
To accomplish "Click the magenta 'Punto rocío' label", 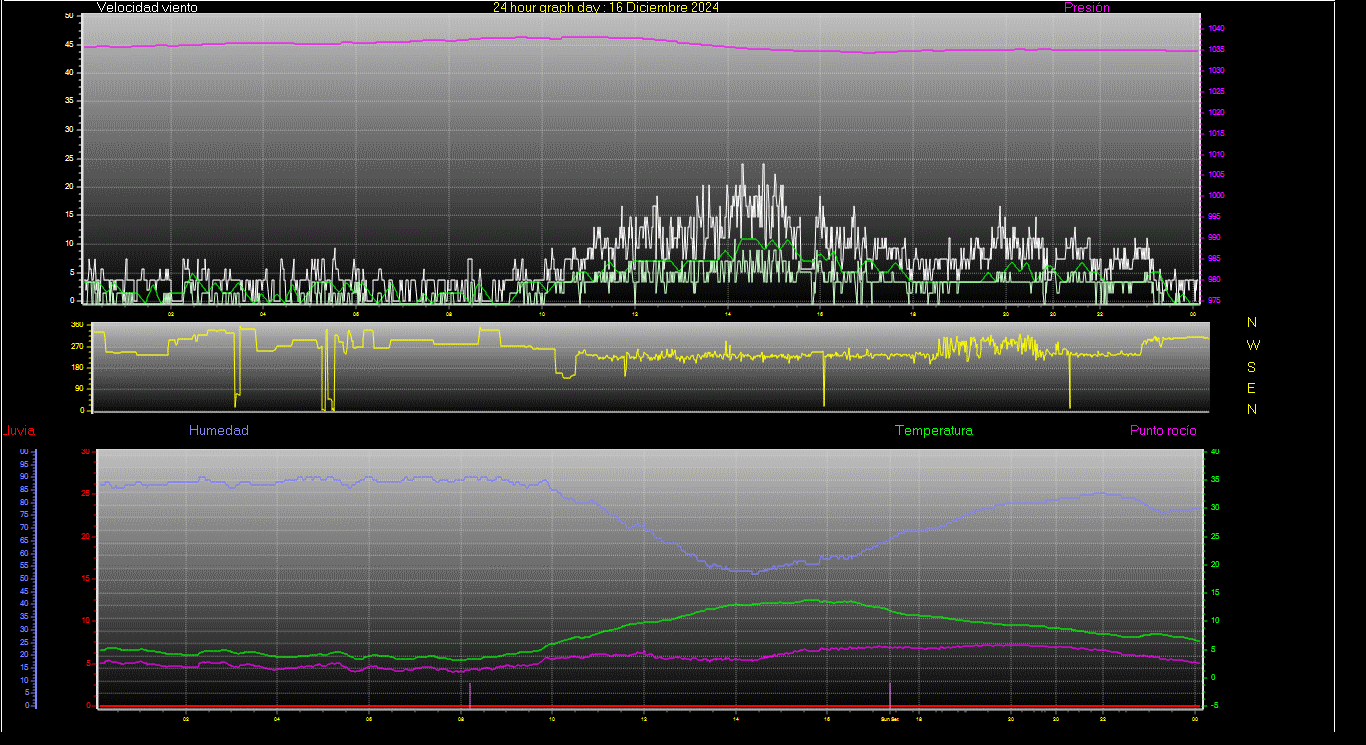I will click(x=1163, y=431).
